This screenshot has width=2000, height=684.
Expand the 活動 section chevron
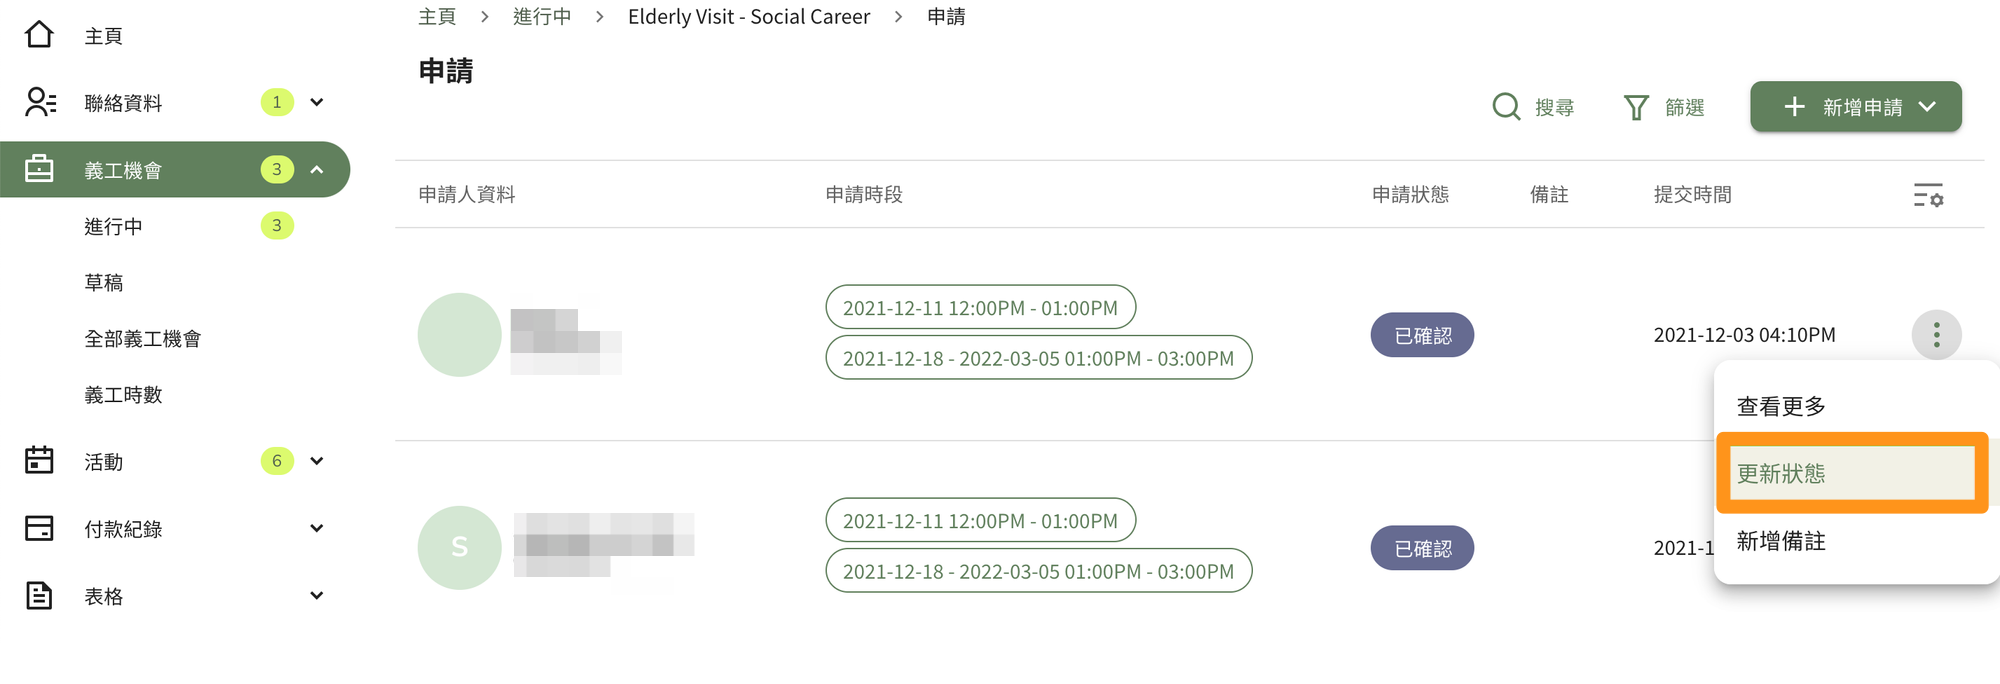(x=317, y=461)
